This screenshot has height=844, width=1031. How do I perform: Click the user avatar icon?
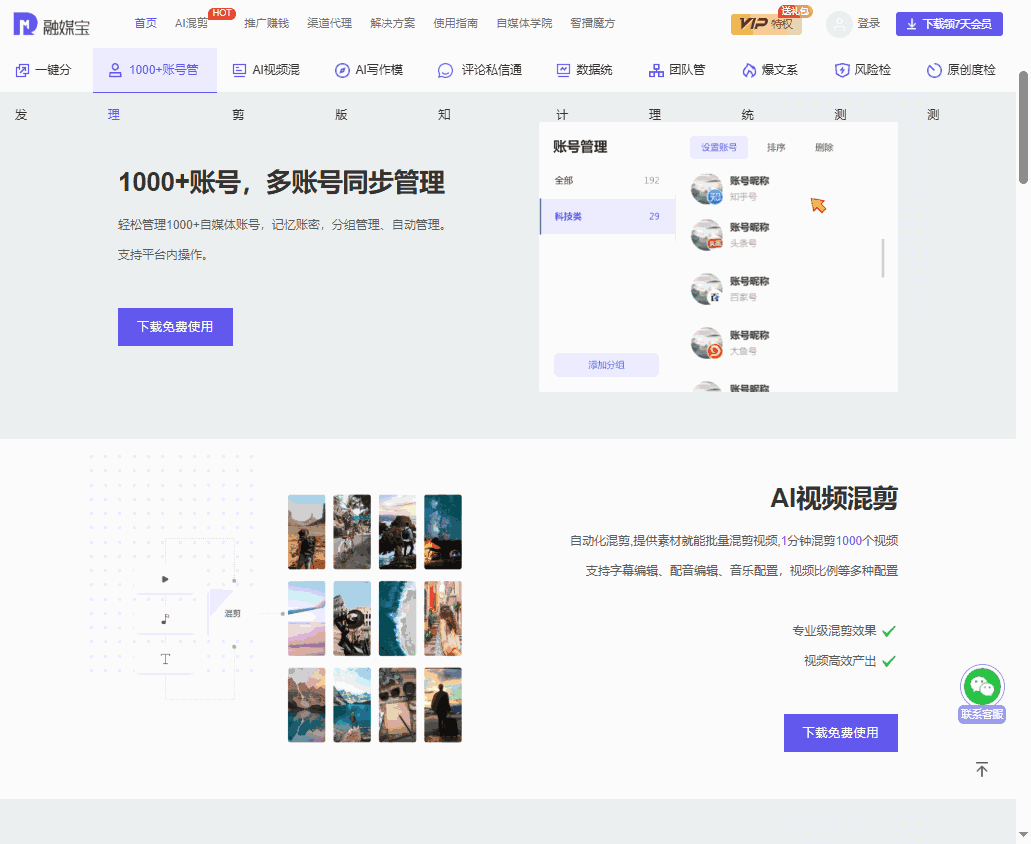tap(839, 24)
